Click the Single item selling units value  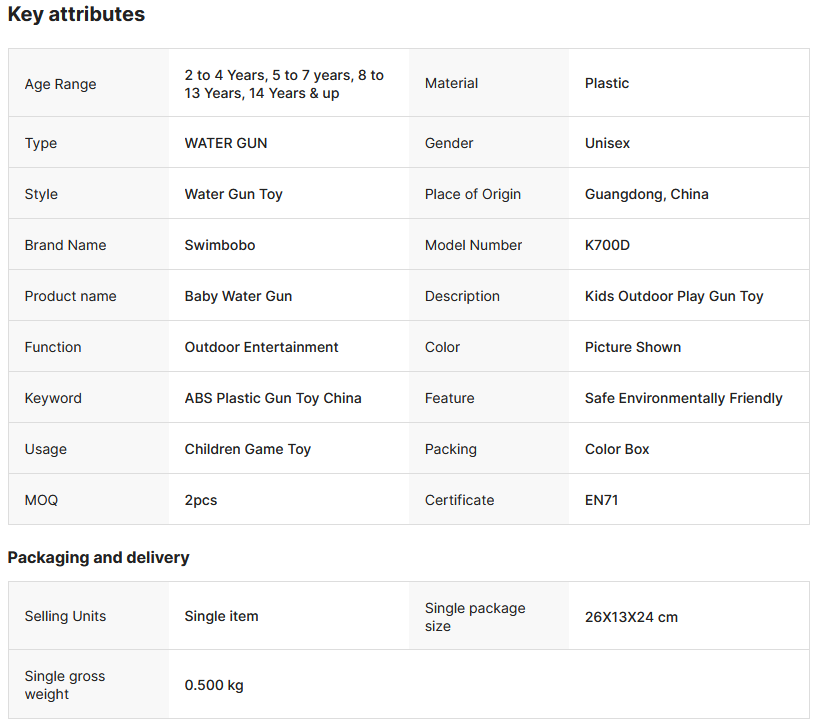[x=221, y=616]
